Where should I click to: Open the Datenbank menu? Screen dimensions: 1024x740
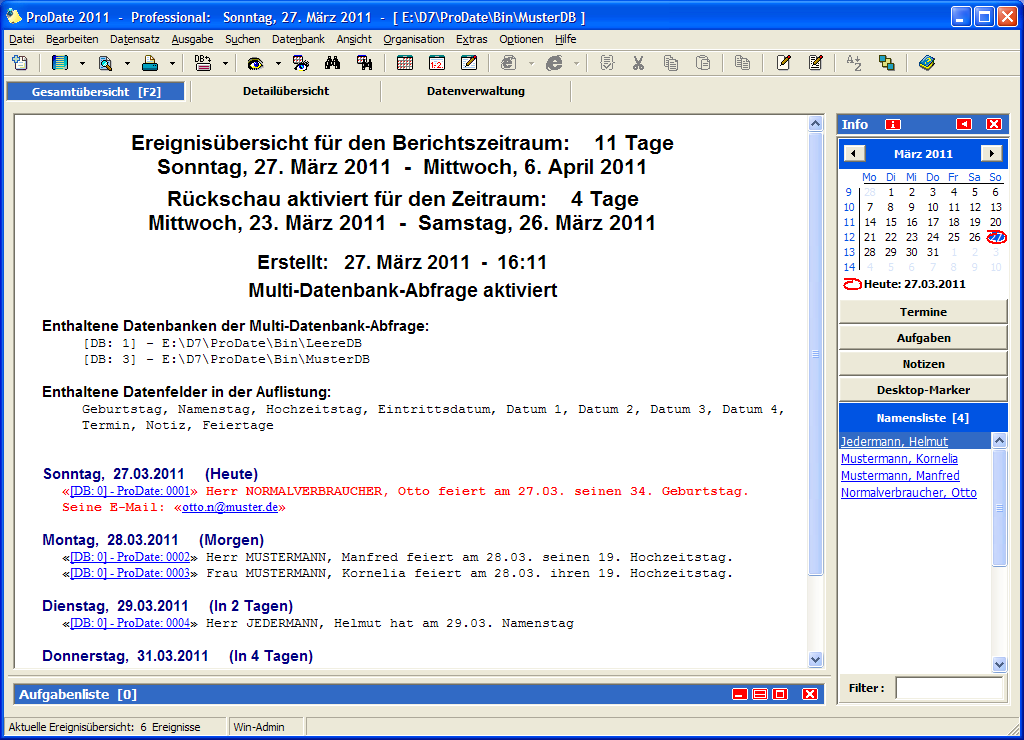coord(298,39)
